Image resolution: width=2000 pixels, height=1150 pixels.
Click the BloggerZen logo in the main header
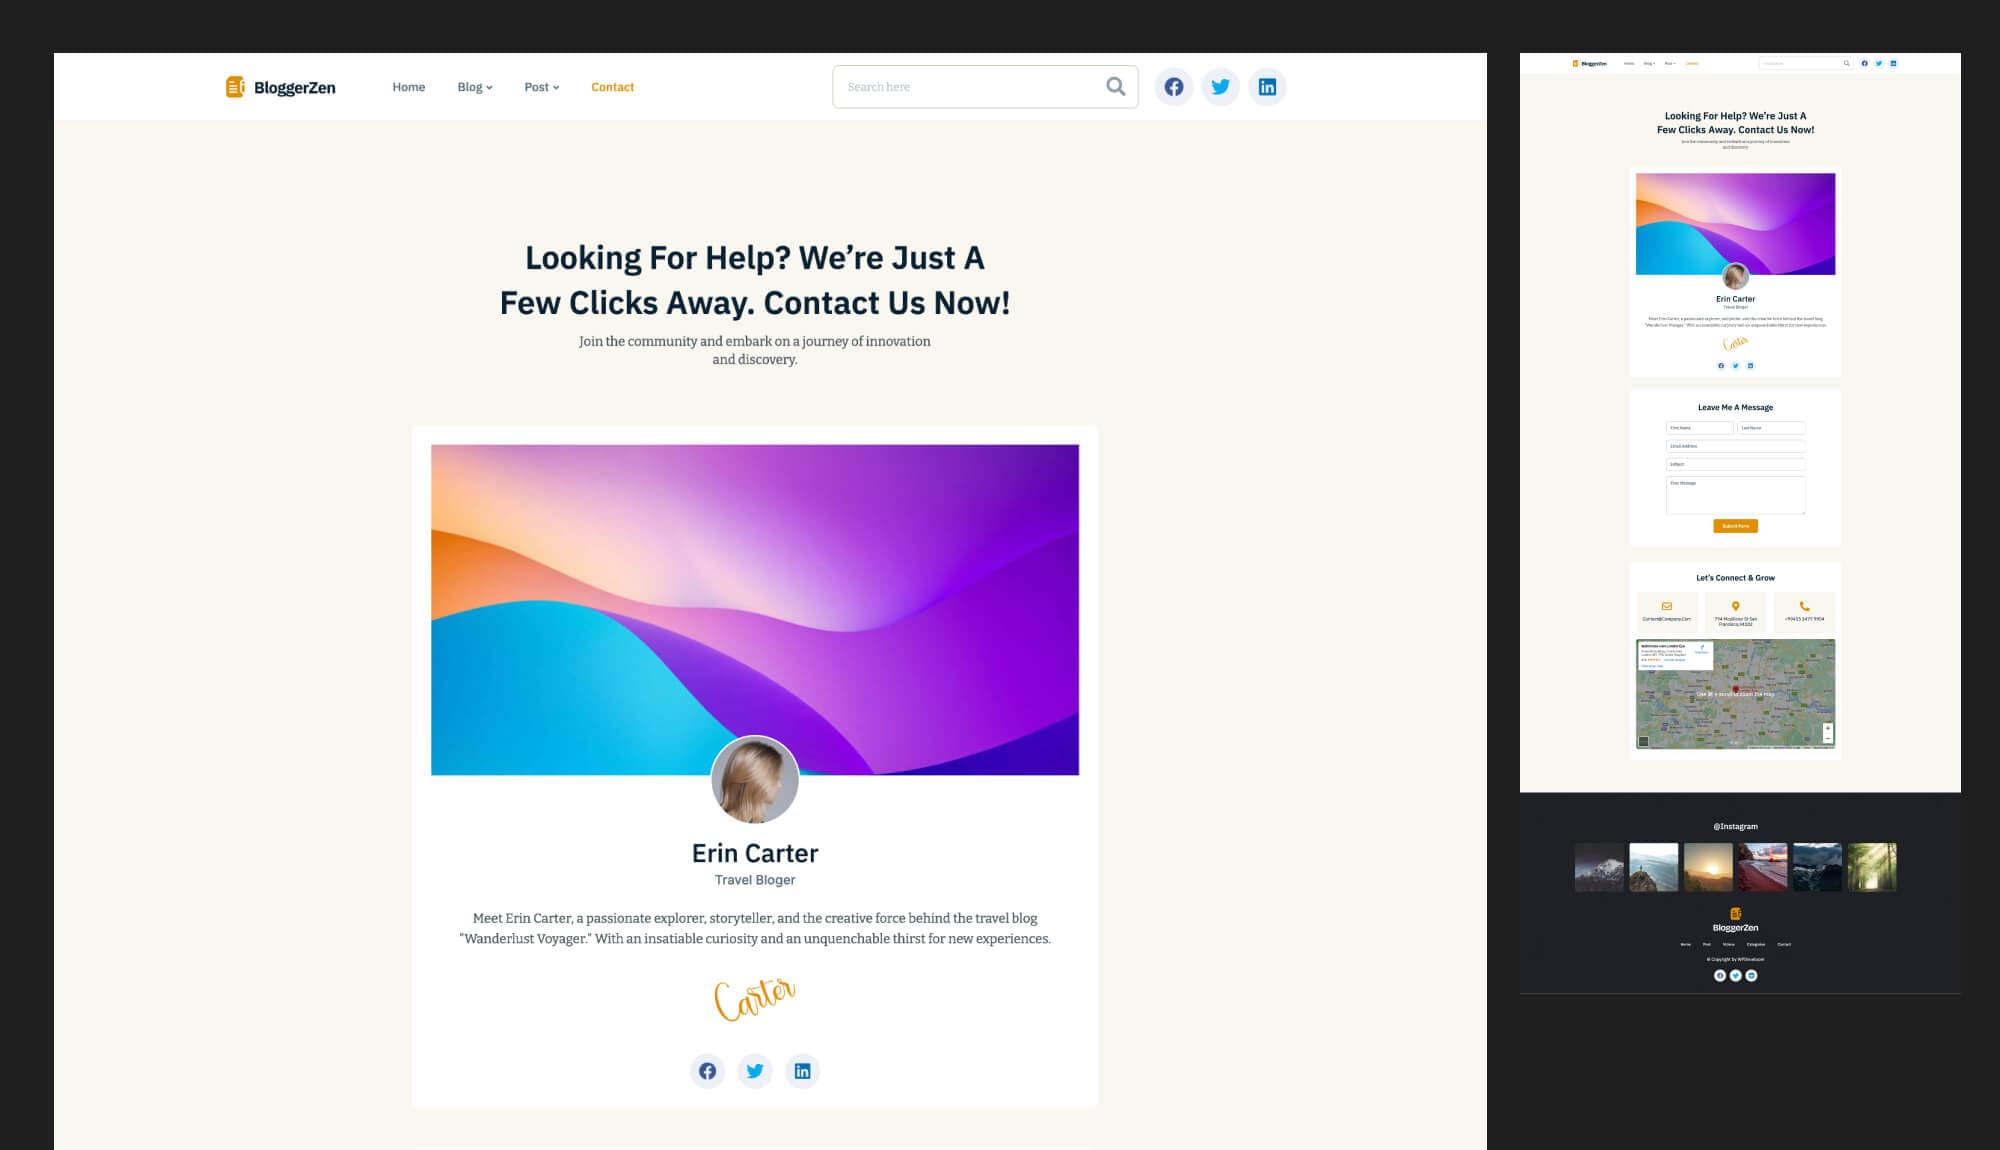(281, 87)
